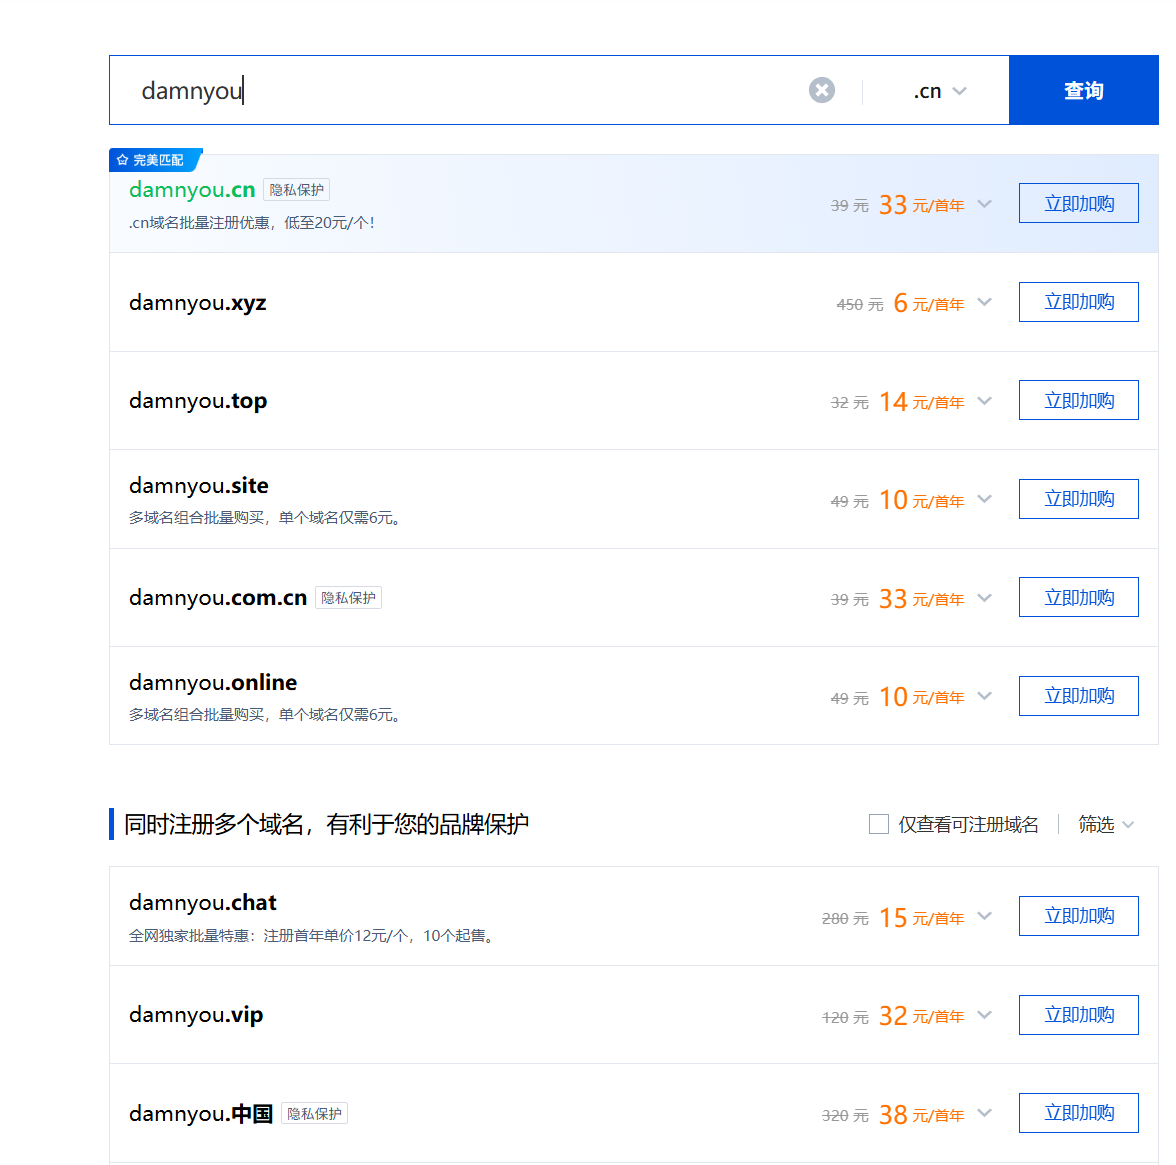This screenshot has height=1165, width=1176.
Task: Expand price options for damnyou.xyz
Action: pos(984,302)
